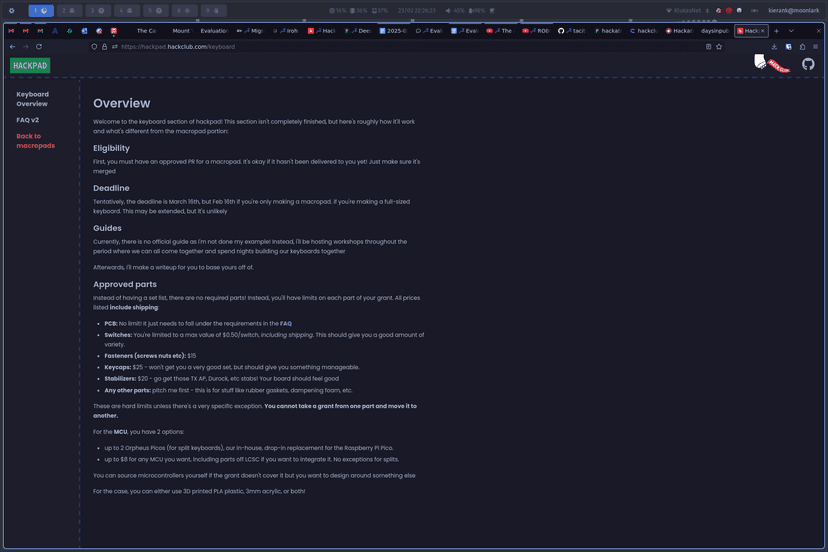This screenshot has height=552, width=828.
Task: Open the GitHub icon in page header
Action: pos(808,64)
